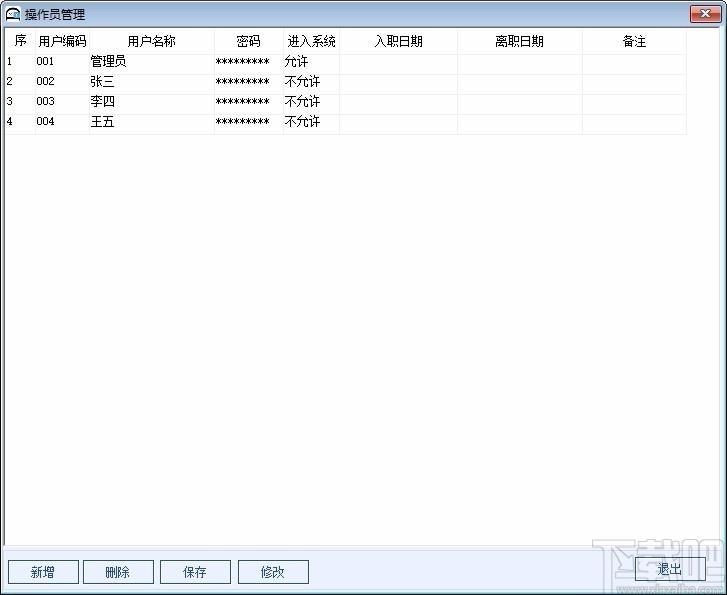Click sequence number 1 in first row
The height and width of the screenshot is (595, 727).
[x=10, y=61]
